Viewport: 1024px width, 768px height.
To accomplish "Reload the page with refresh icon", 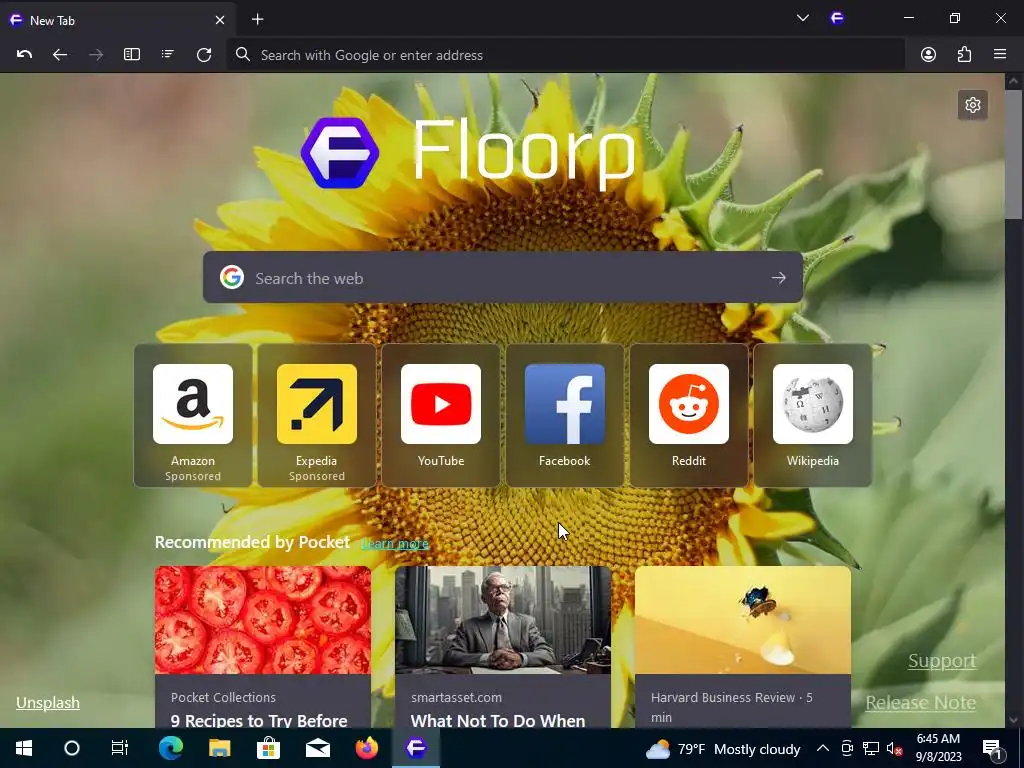I will (204, 55).
